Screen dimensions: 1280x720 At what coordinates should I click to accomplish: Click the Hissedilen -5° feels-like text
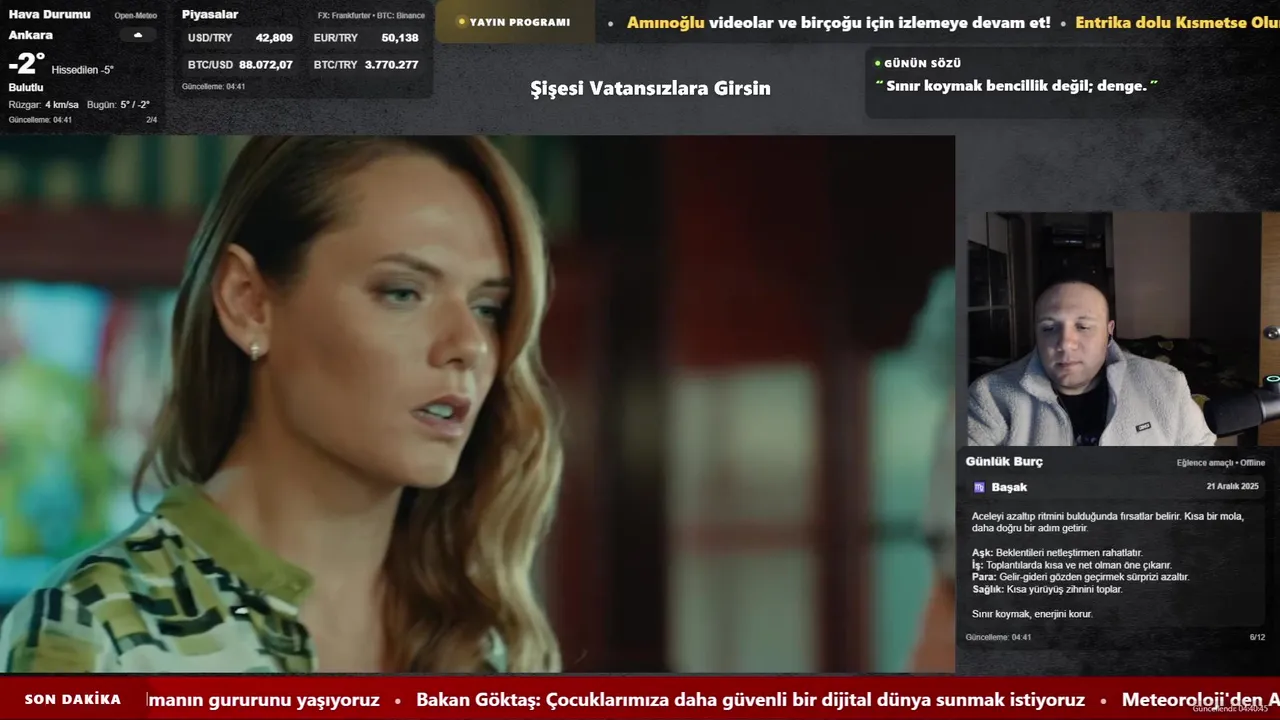point(83,70)
